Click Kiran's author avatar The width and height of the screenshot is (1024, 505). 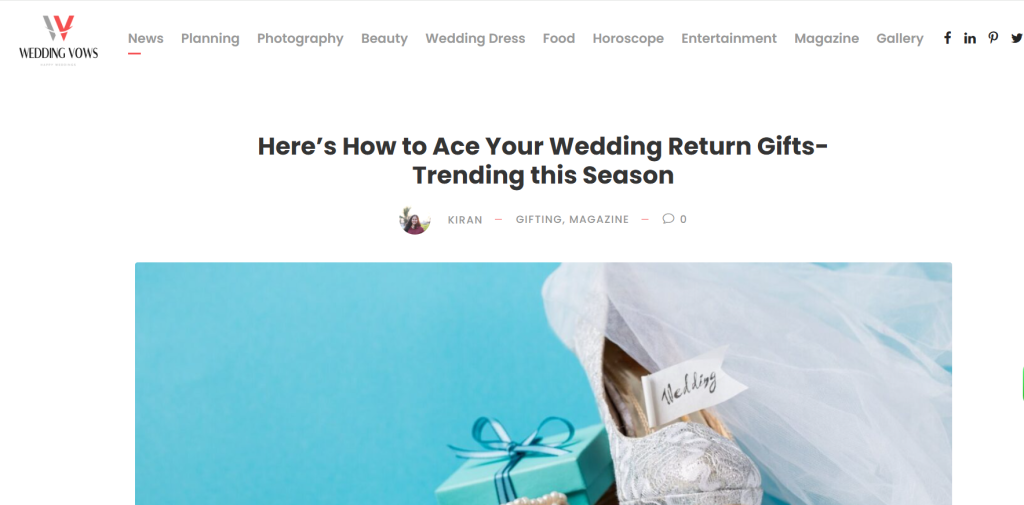415,220
